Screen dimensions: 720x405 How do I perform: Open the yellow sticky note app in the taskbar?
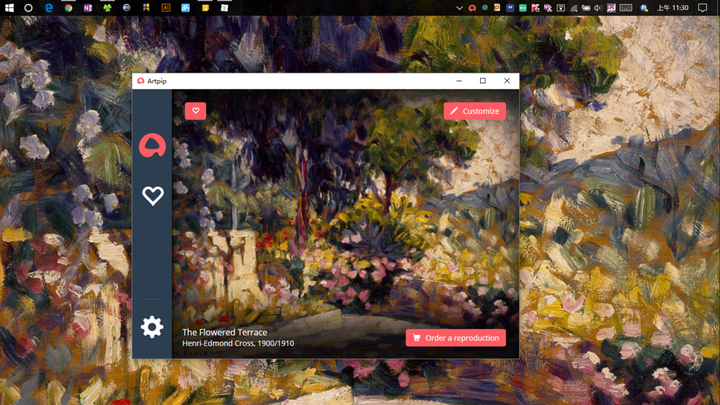205,8
